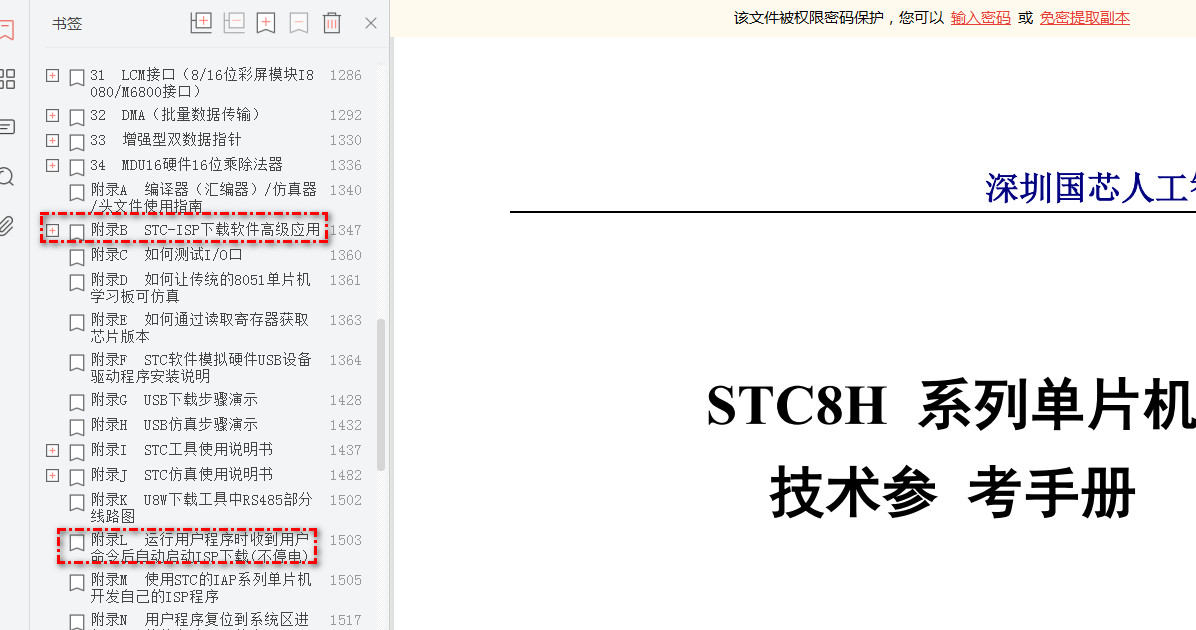Expand the 31 LCM接口 bookmark
The width and height of the screenshot is (1196, 630).
(x=53, y=75)
